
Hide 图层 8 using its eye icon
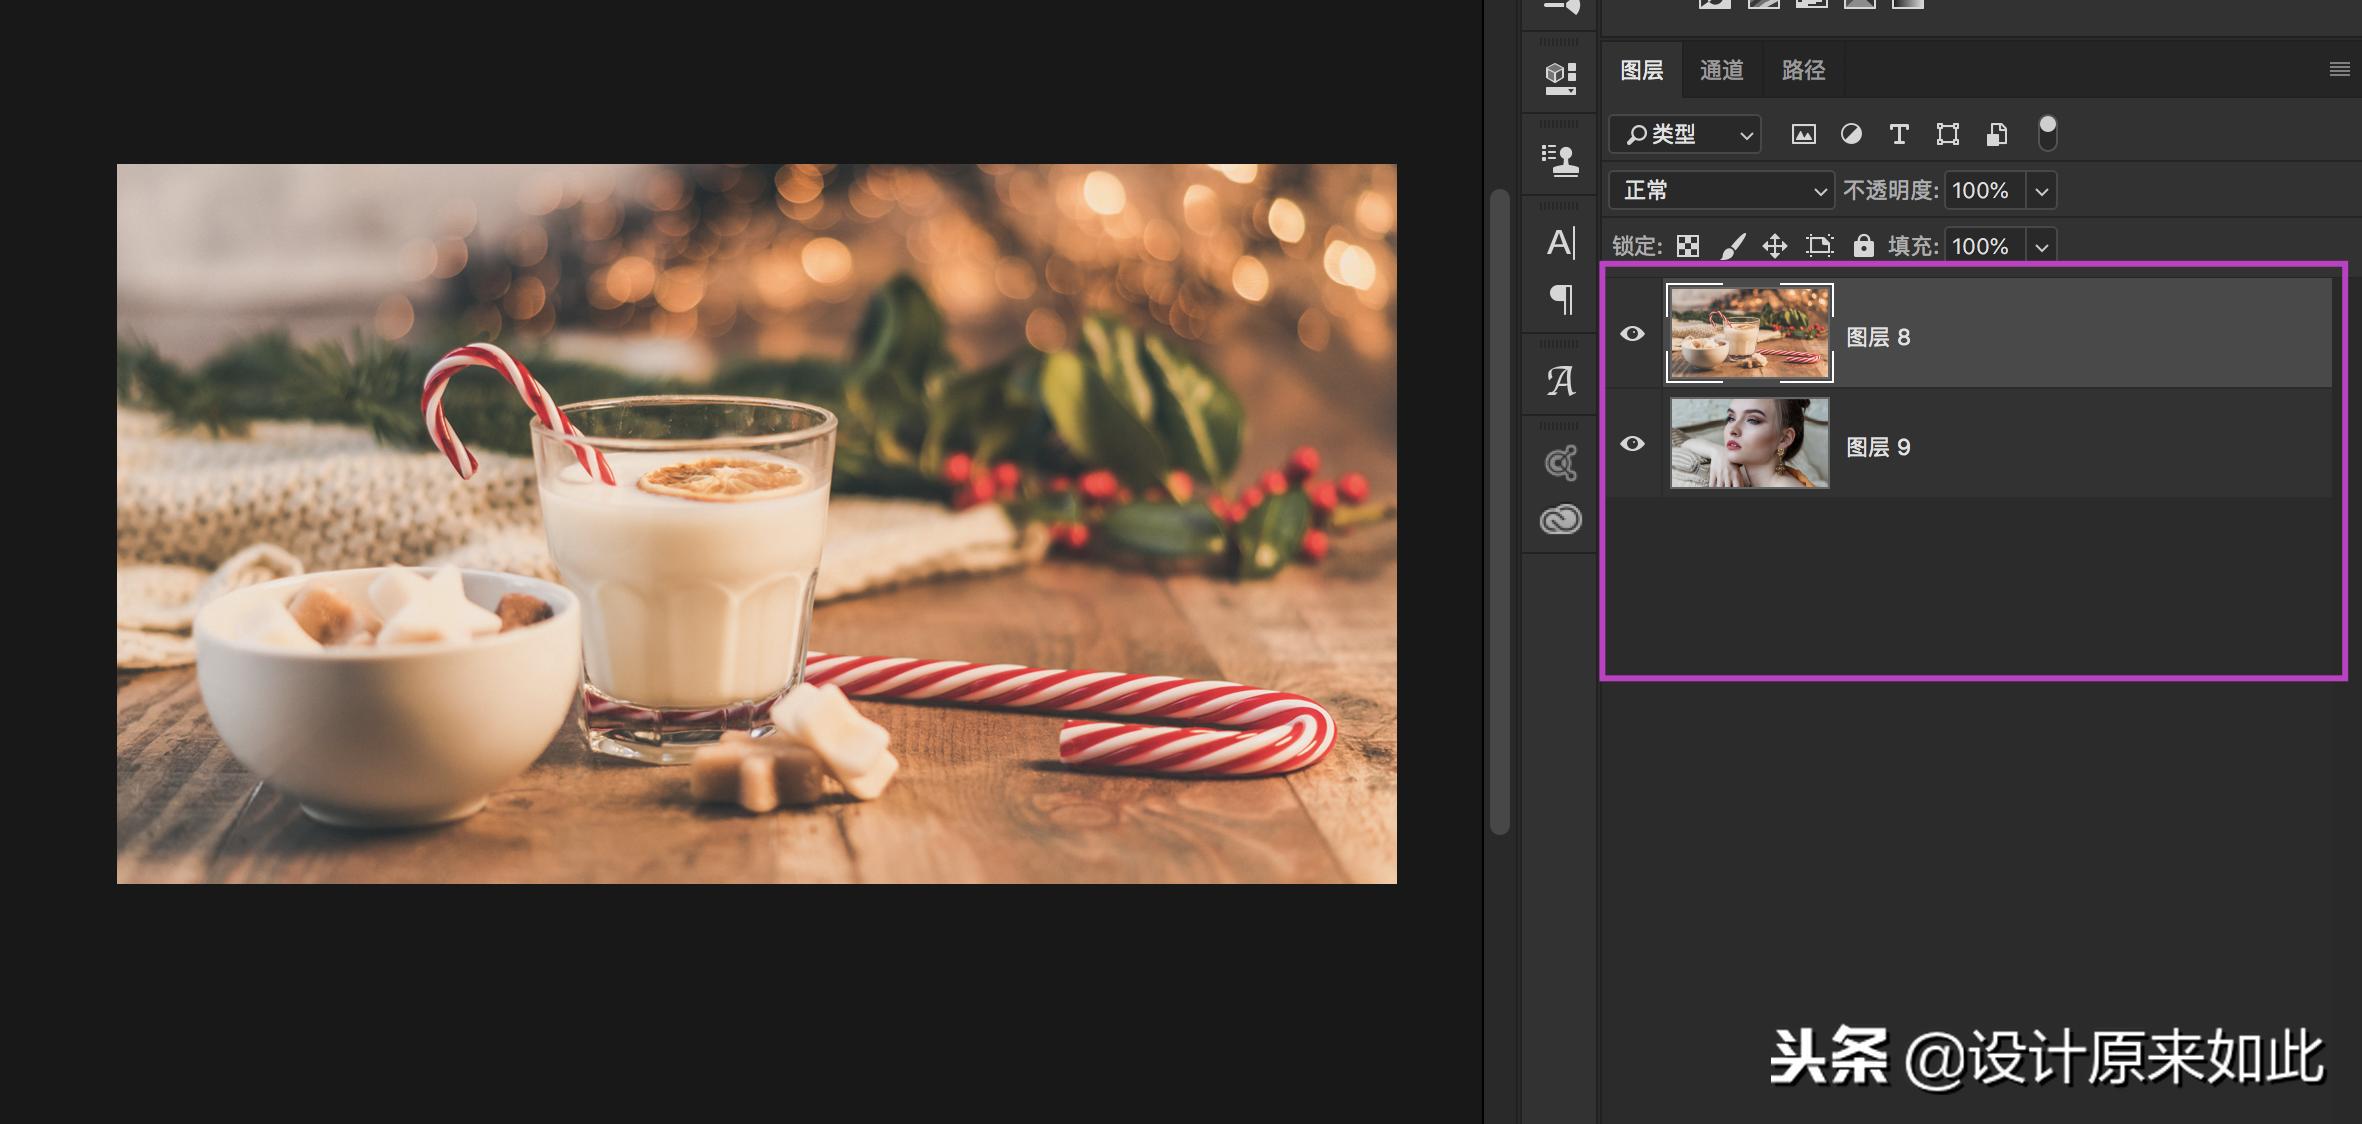click(1632, 334)
